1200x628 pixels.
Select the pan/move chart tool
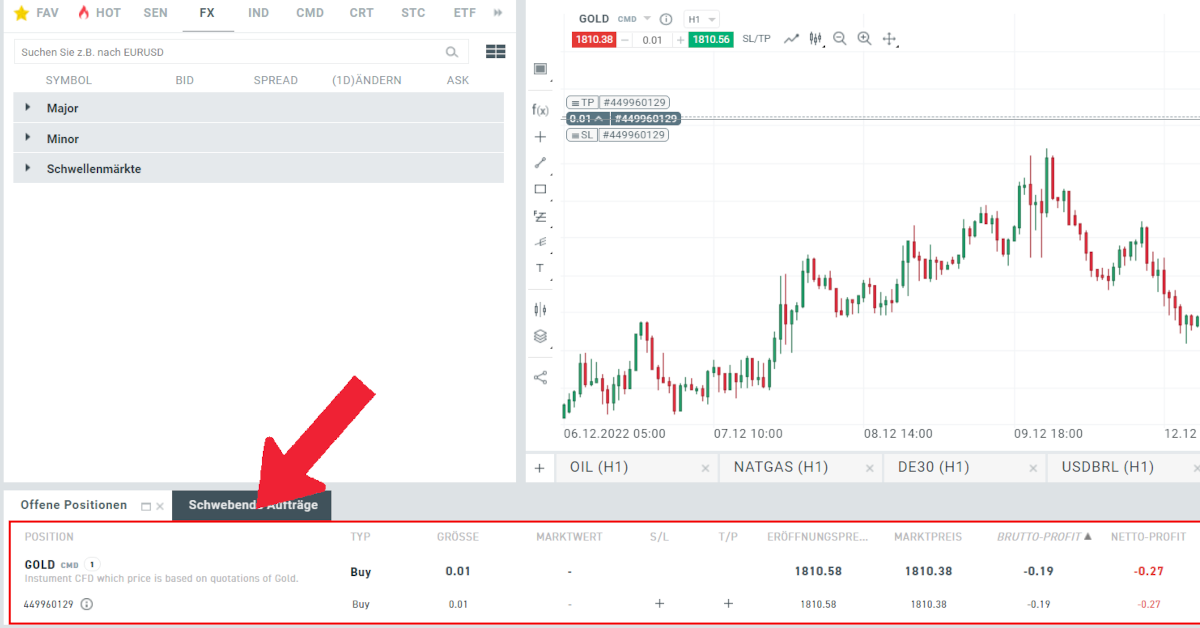(888, 38)
